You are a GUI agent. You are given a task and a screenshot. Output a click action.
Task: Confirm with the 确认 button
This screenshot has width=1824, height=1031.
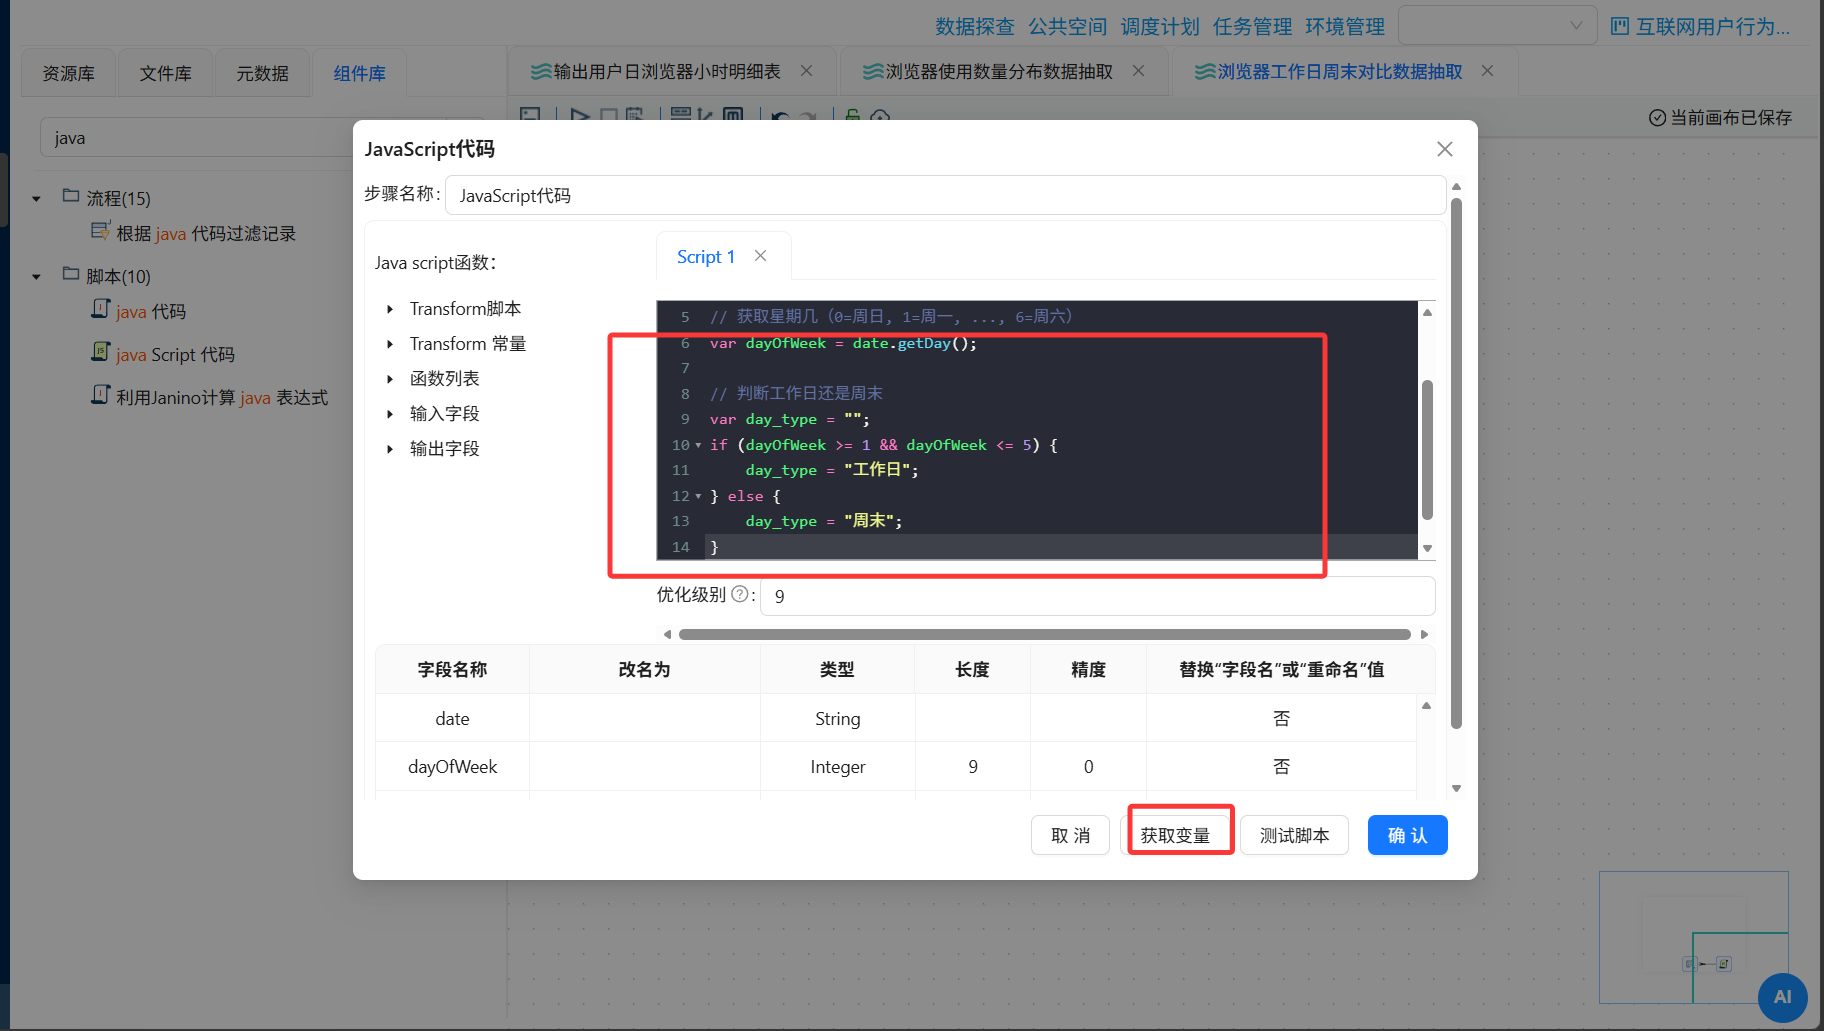coord(1407,835)
